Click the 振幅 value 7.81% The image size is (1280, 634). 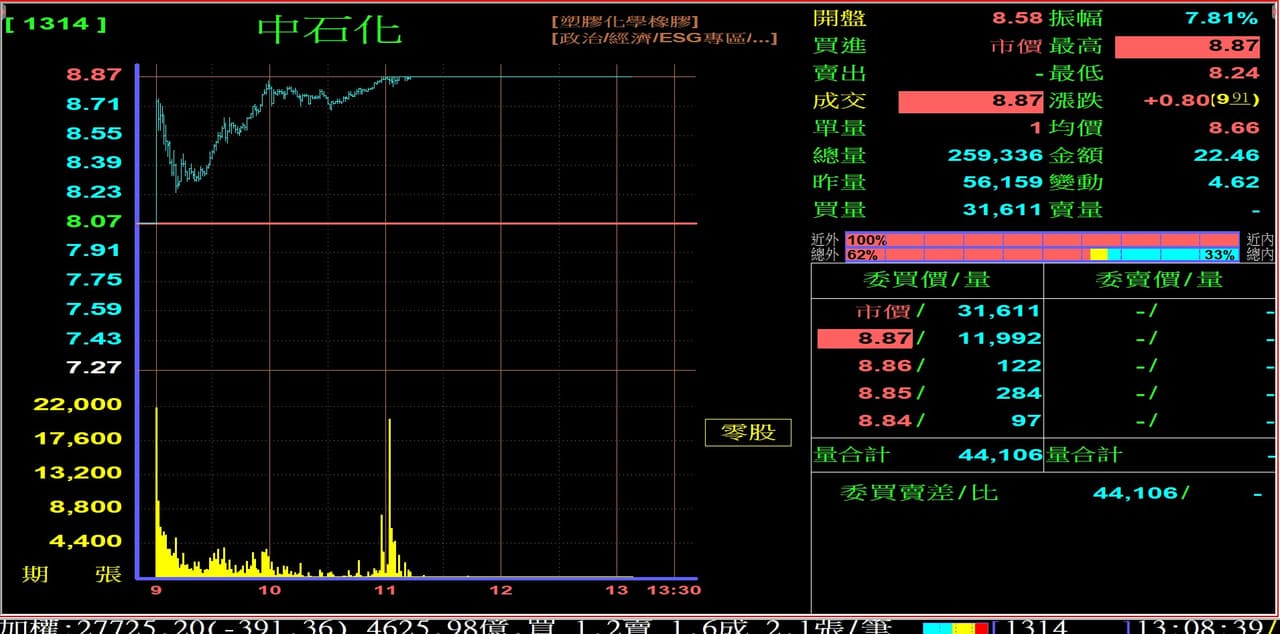pyautogui.click(x=1221, y=18)
